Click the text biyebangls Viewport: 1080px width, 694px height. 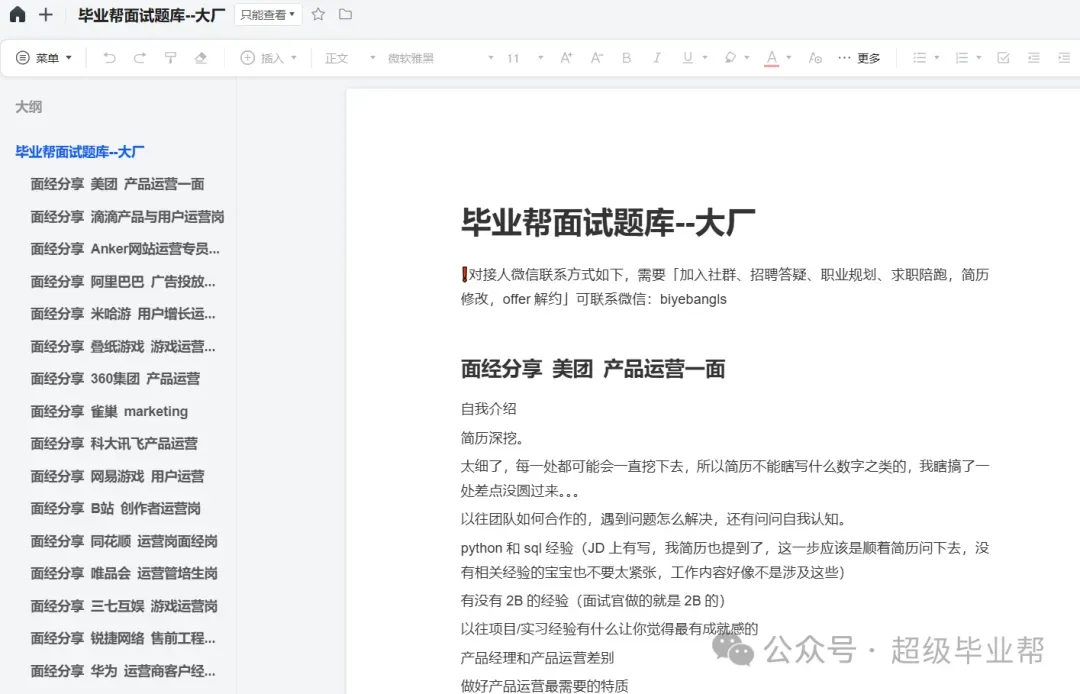pos(693,299)
